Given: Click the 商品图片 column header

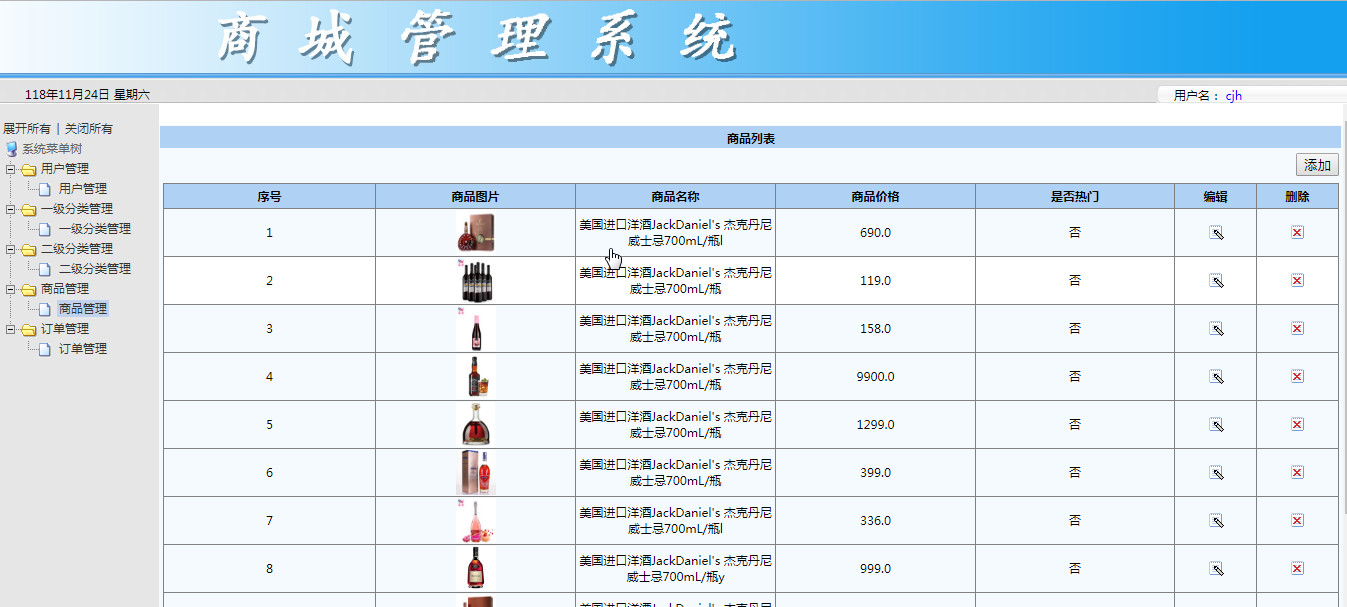Looking at the screenshot, I should pyautogui.click(x=475, y=197).
